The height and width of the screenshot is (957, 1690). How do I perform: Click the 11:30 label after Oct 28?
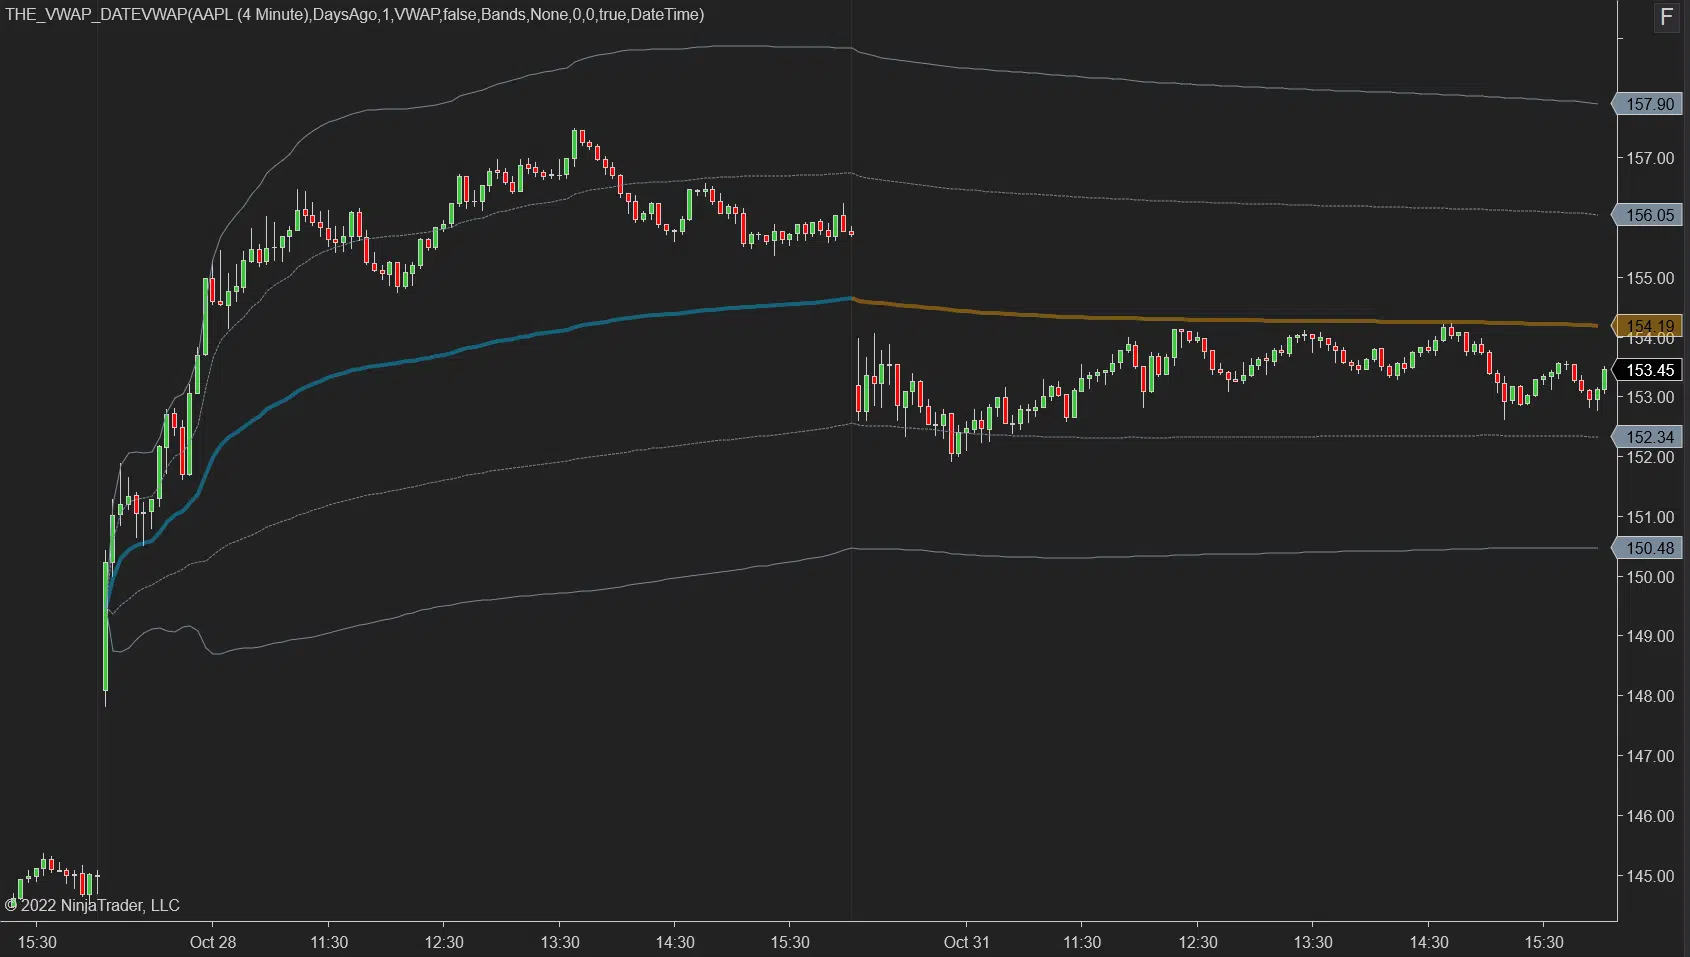point(329,942)
